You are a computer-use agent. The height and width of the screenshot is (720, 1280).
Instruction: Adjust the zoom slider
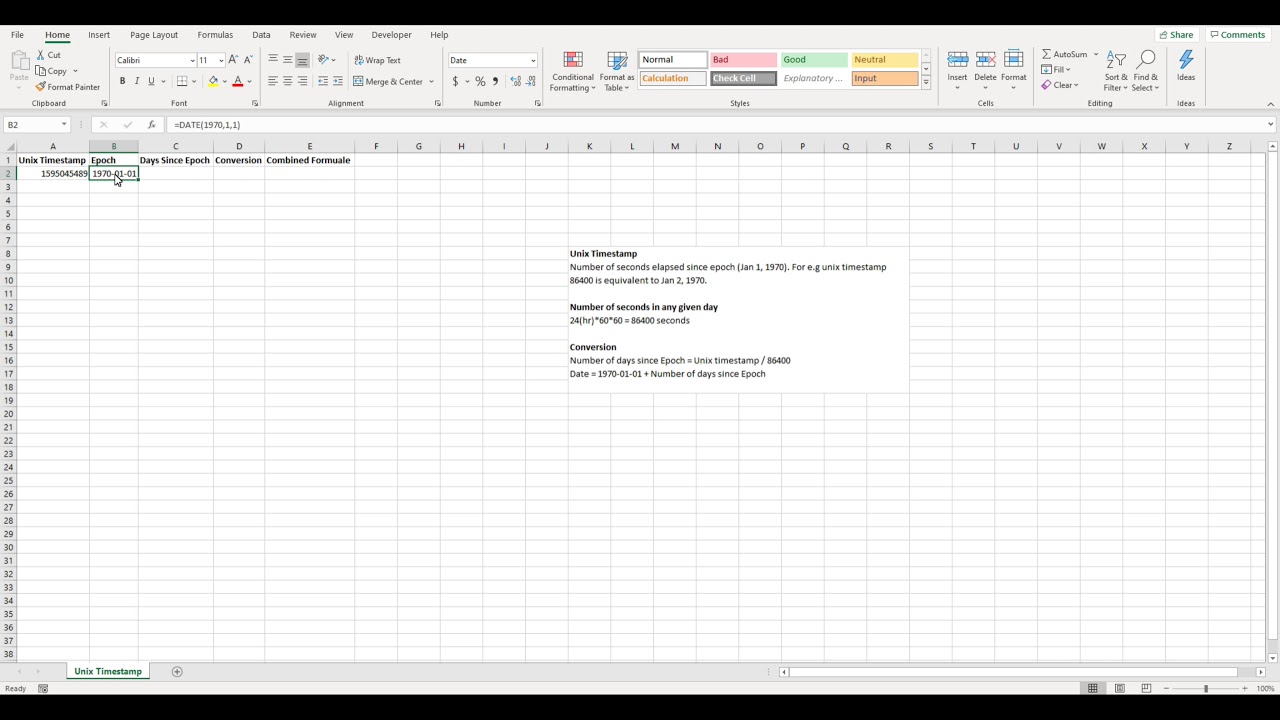(1205, 688)
